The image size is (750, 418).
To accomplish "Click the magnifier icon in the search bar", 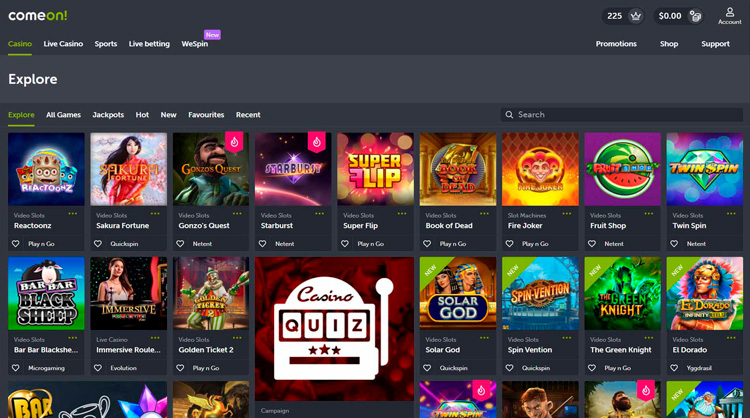I will pos(510,115).
